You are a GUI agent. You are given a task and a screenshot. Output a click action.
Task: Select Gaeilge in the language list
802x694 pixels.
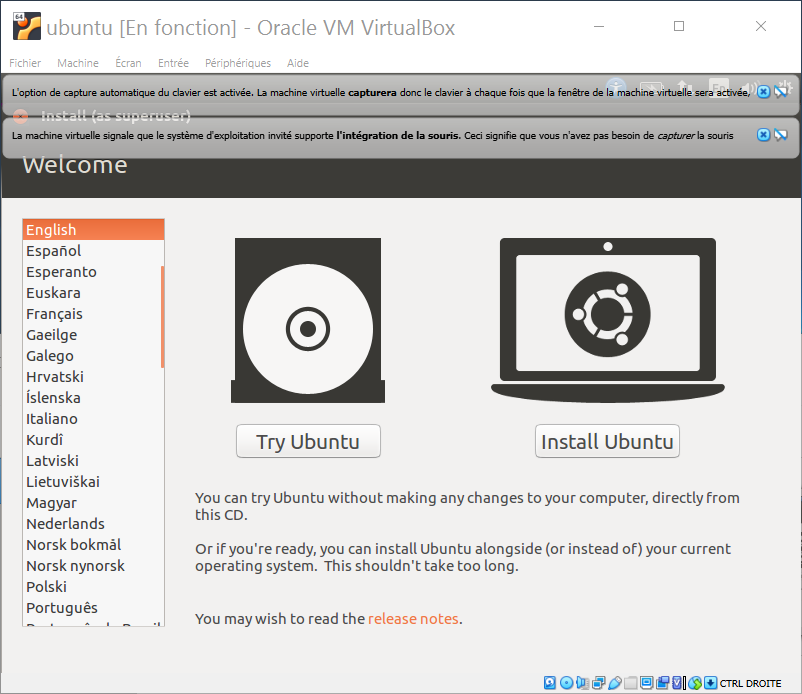point(93,334)
